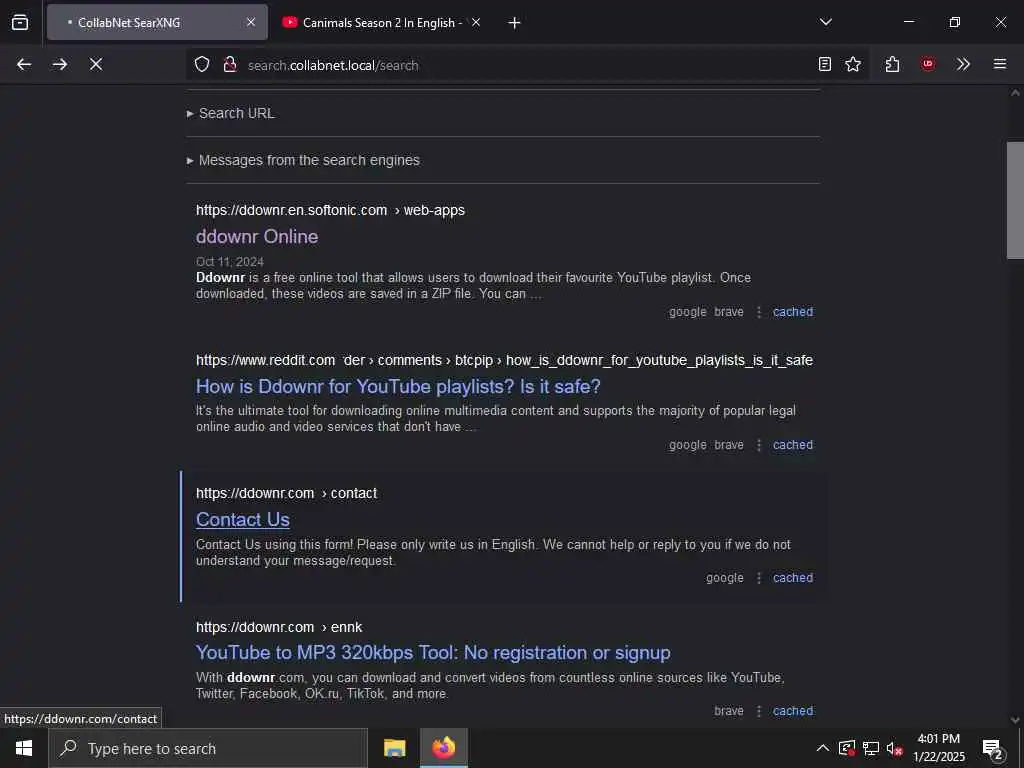The image size is (1024, 768).
Task: Open YouTube to MP3 320kbps Tool result
Action: (x=433, y=652)
